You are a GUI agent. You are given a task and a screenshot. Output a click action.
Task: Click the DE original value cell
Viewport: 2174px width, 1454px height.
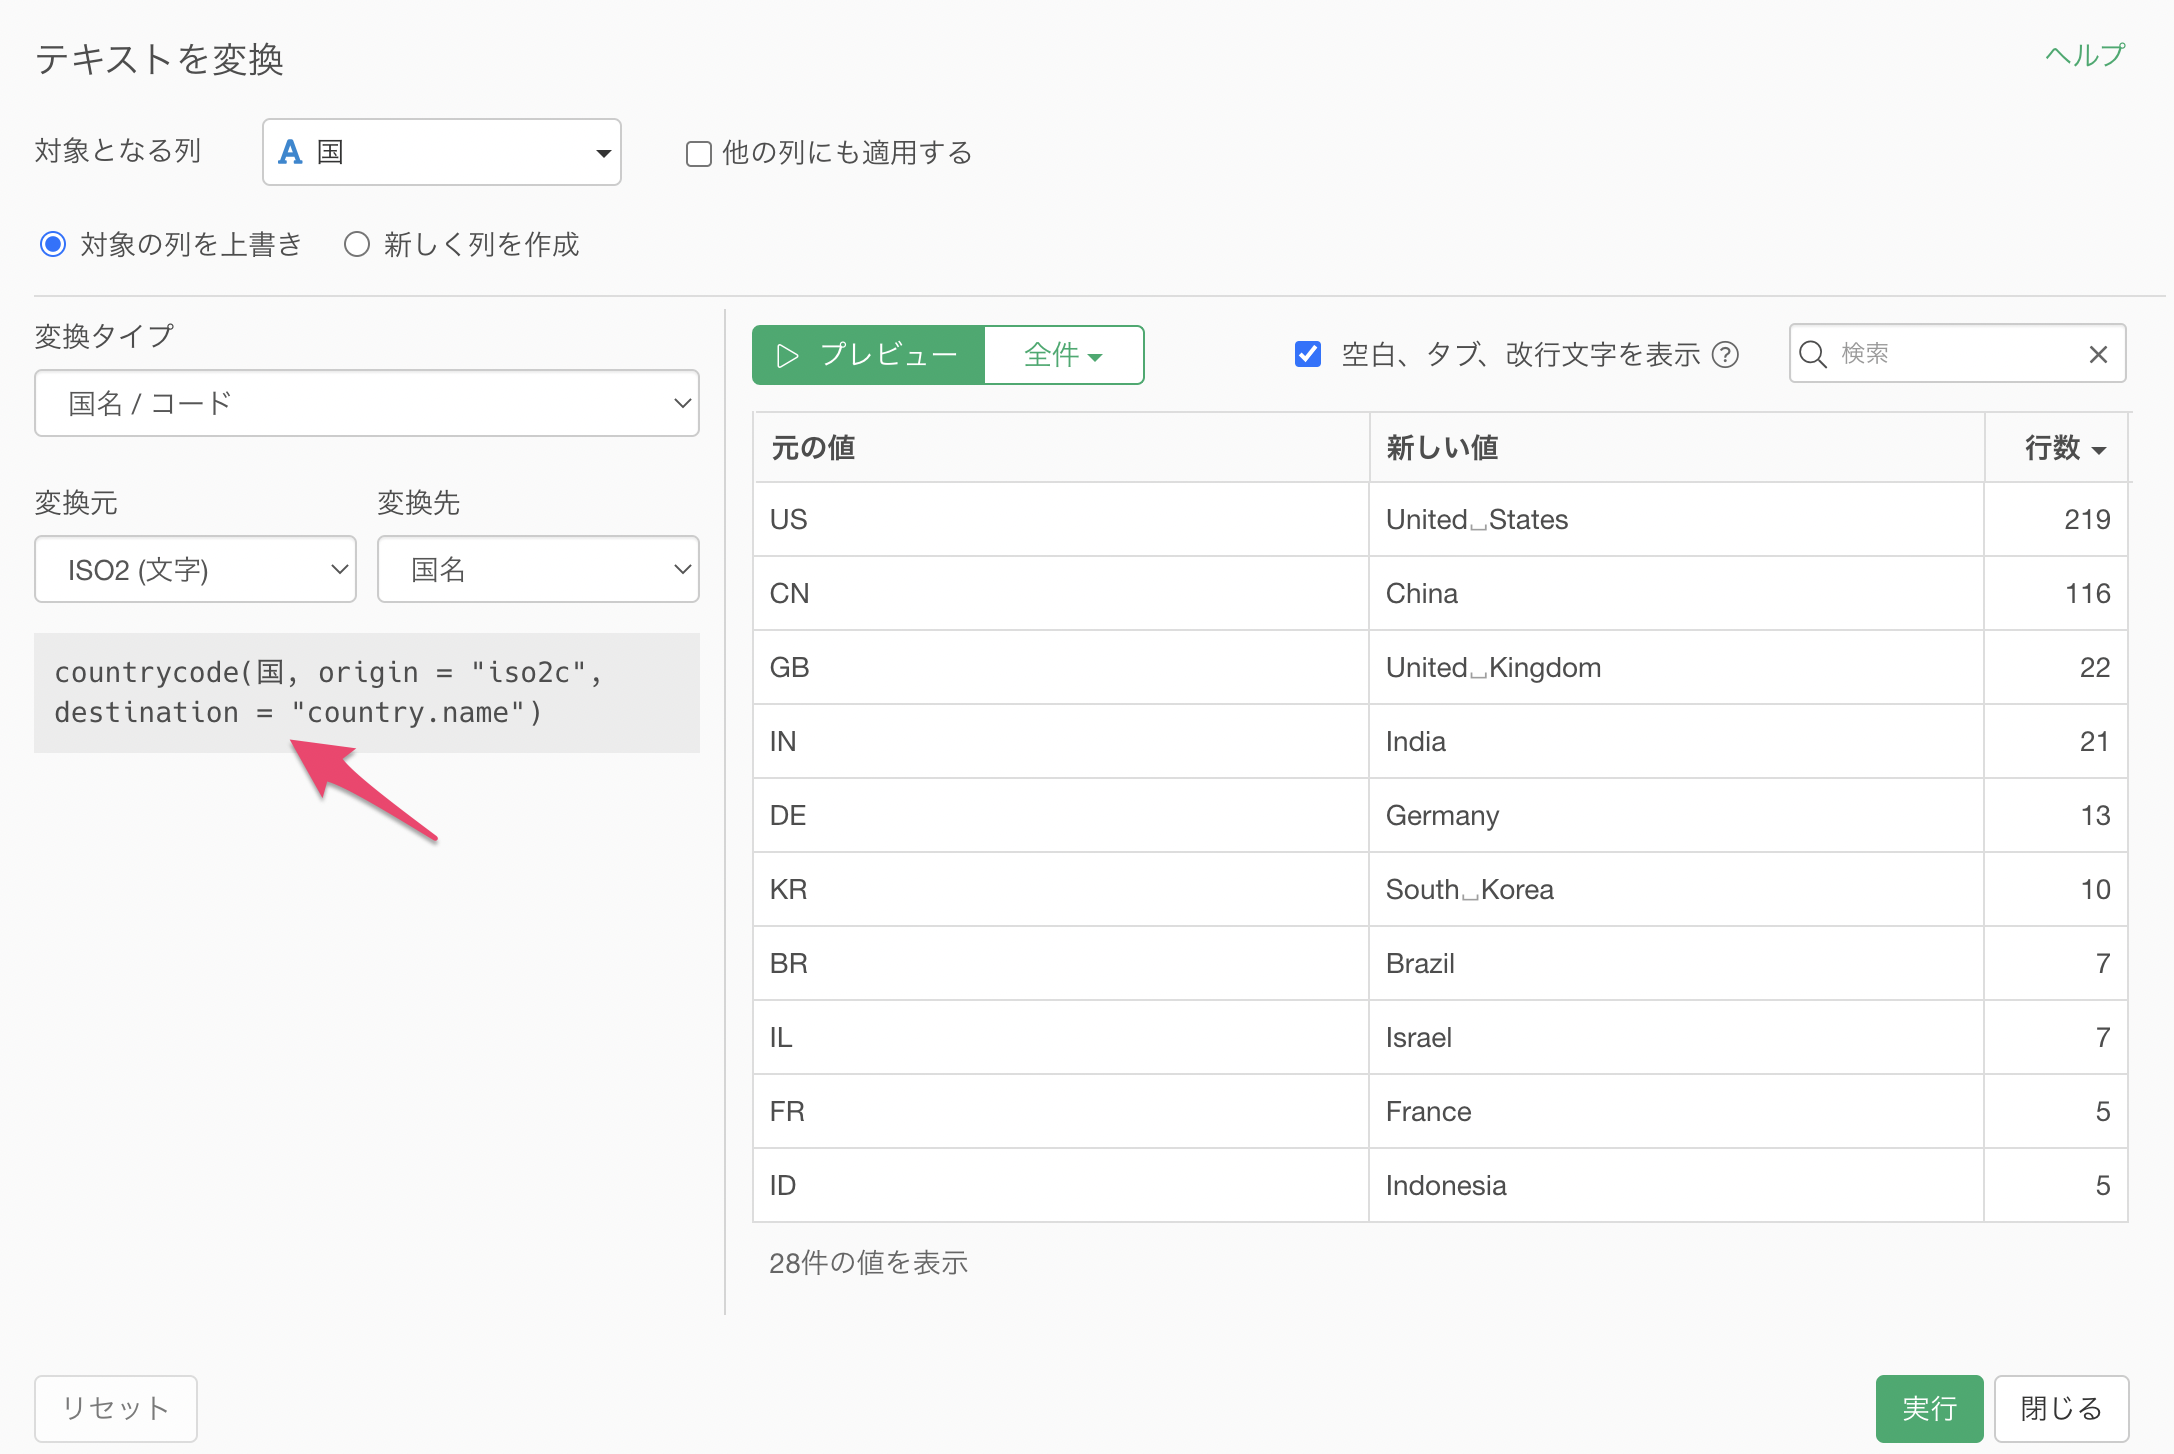(x=1061, y=815)
